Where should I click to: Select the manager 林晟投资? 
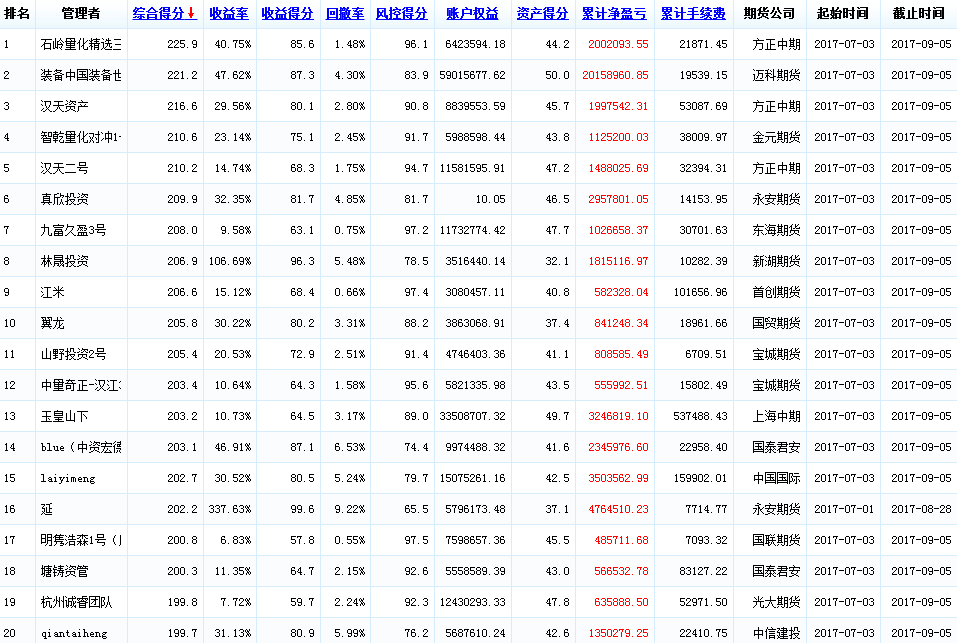65,261
